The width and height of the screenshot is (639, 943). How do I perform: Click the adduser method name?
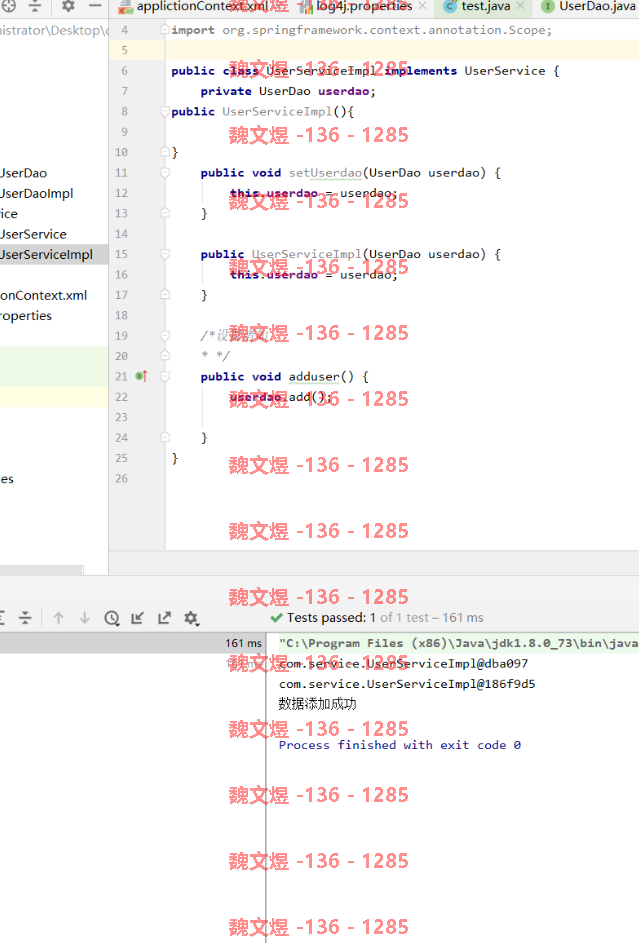click(314, 376)
